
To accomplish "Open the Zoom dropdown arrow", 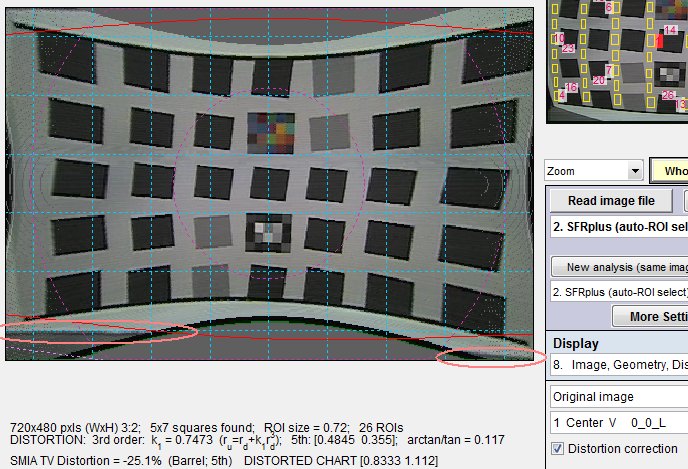I will pos(635,171).
